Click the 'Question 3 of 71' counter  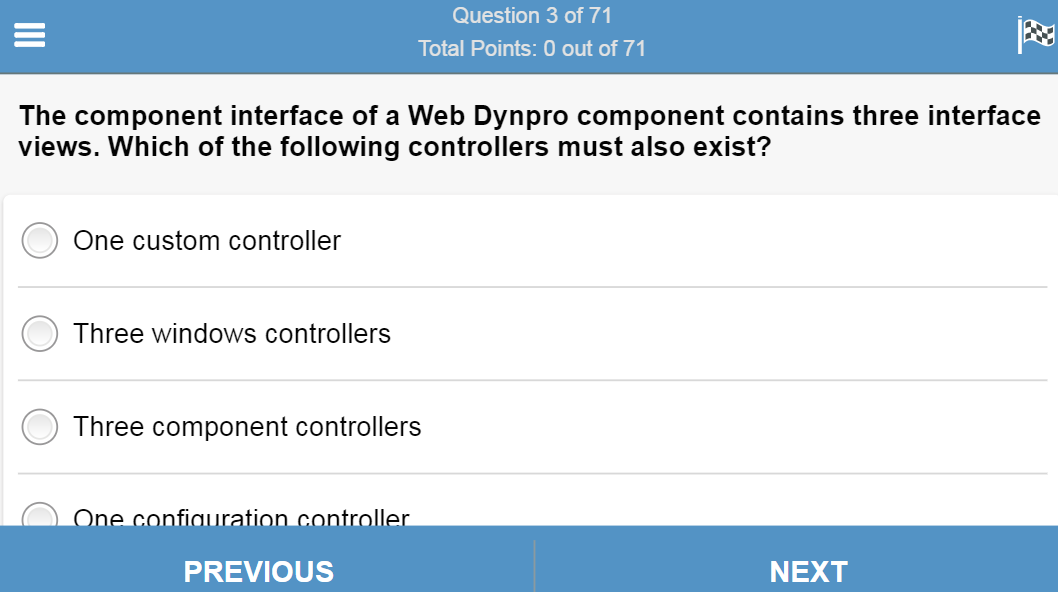tap(531, 16)
